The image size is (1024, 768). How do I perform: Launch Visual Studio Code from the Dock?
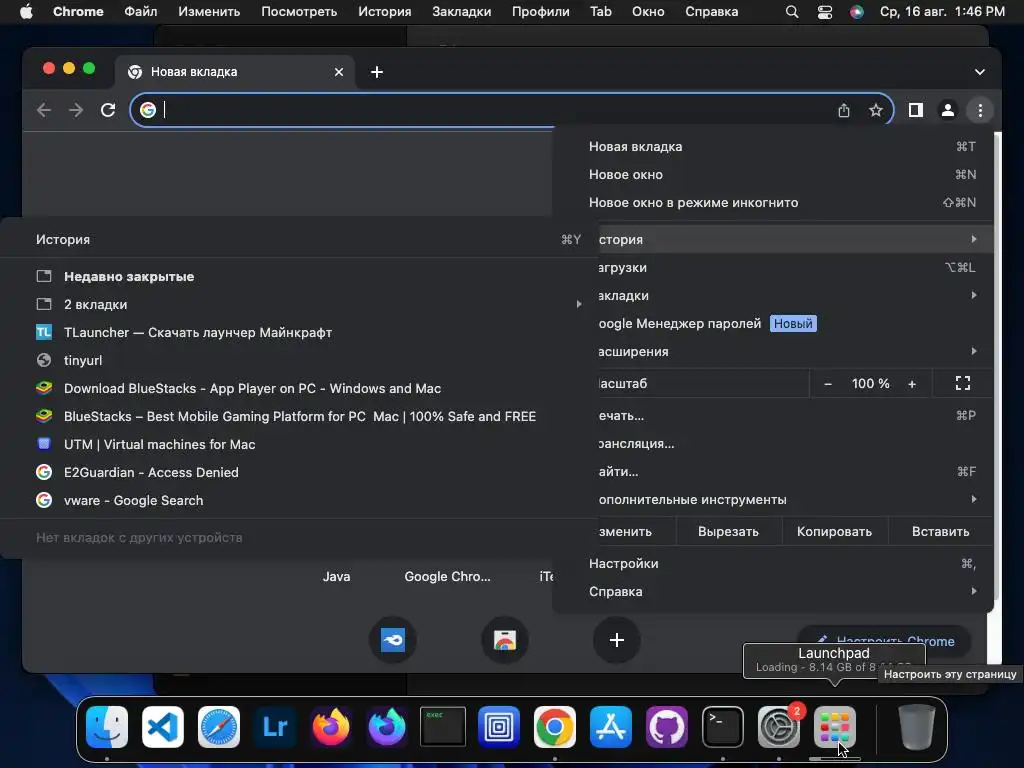tap(163, 726)
